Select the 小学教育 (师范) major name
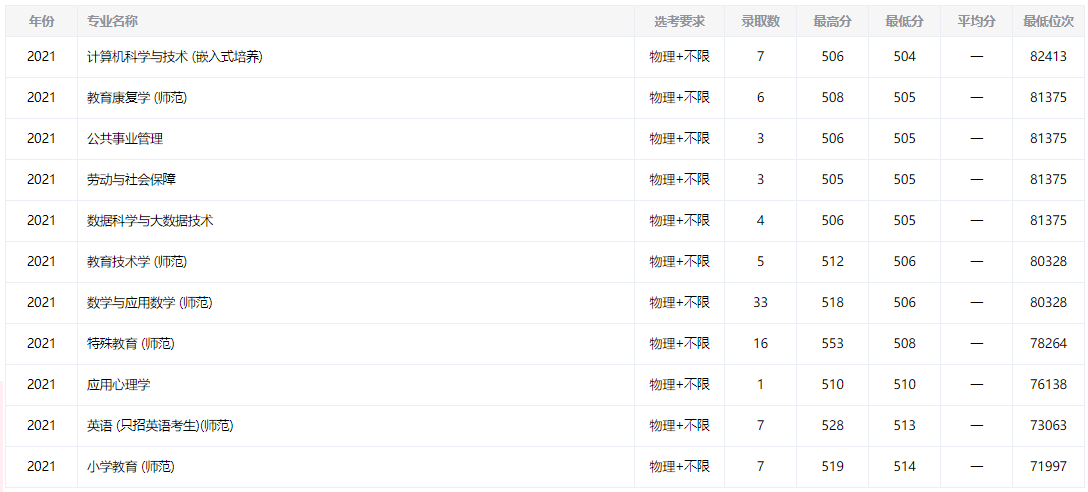 click(131, 467)
